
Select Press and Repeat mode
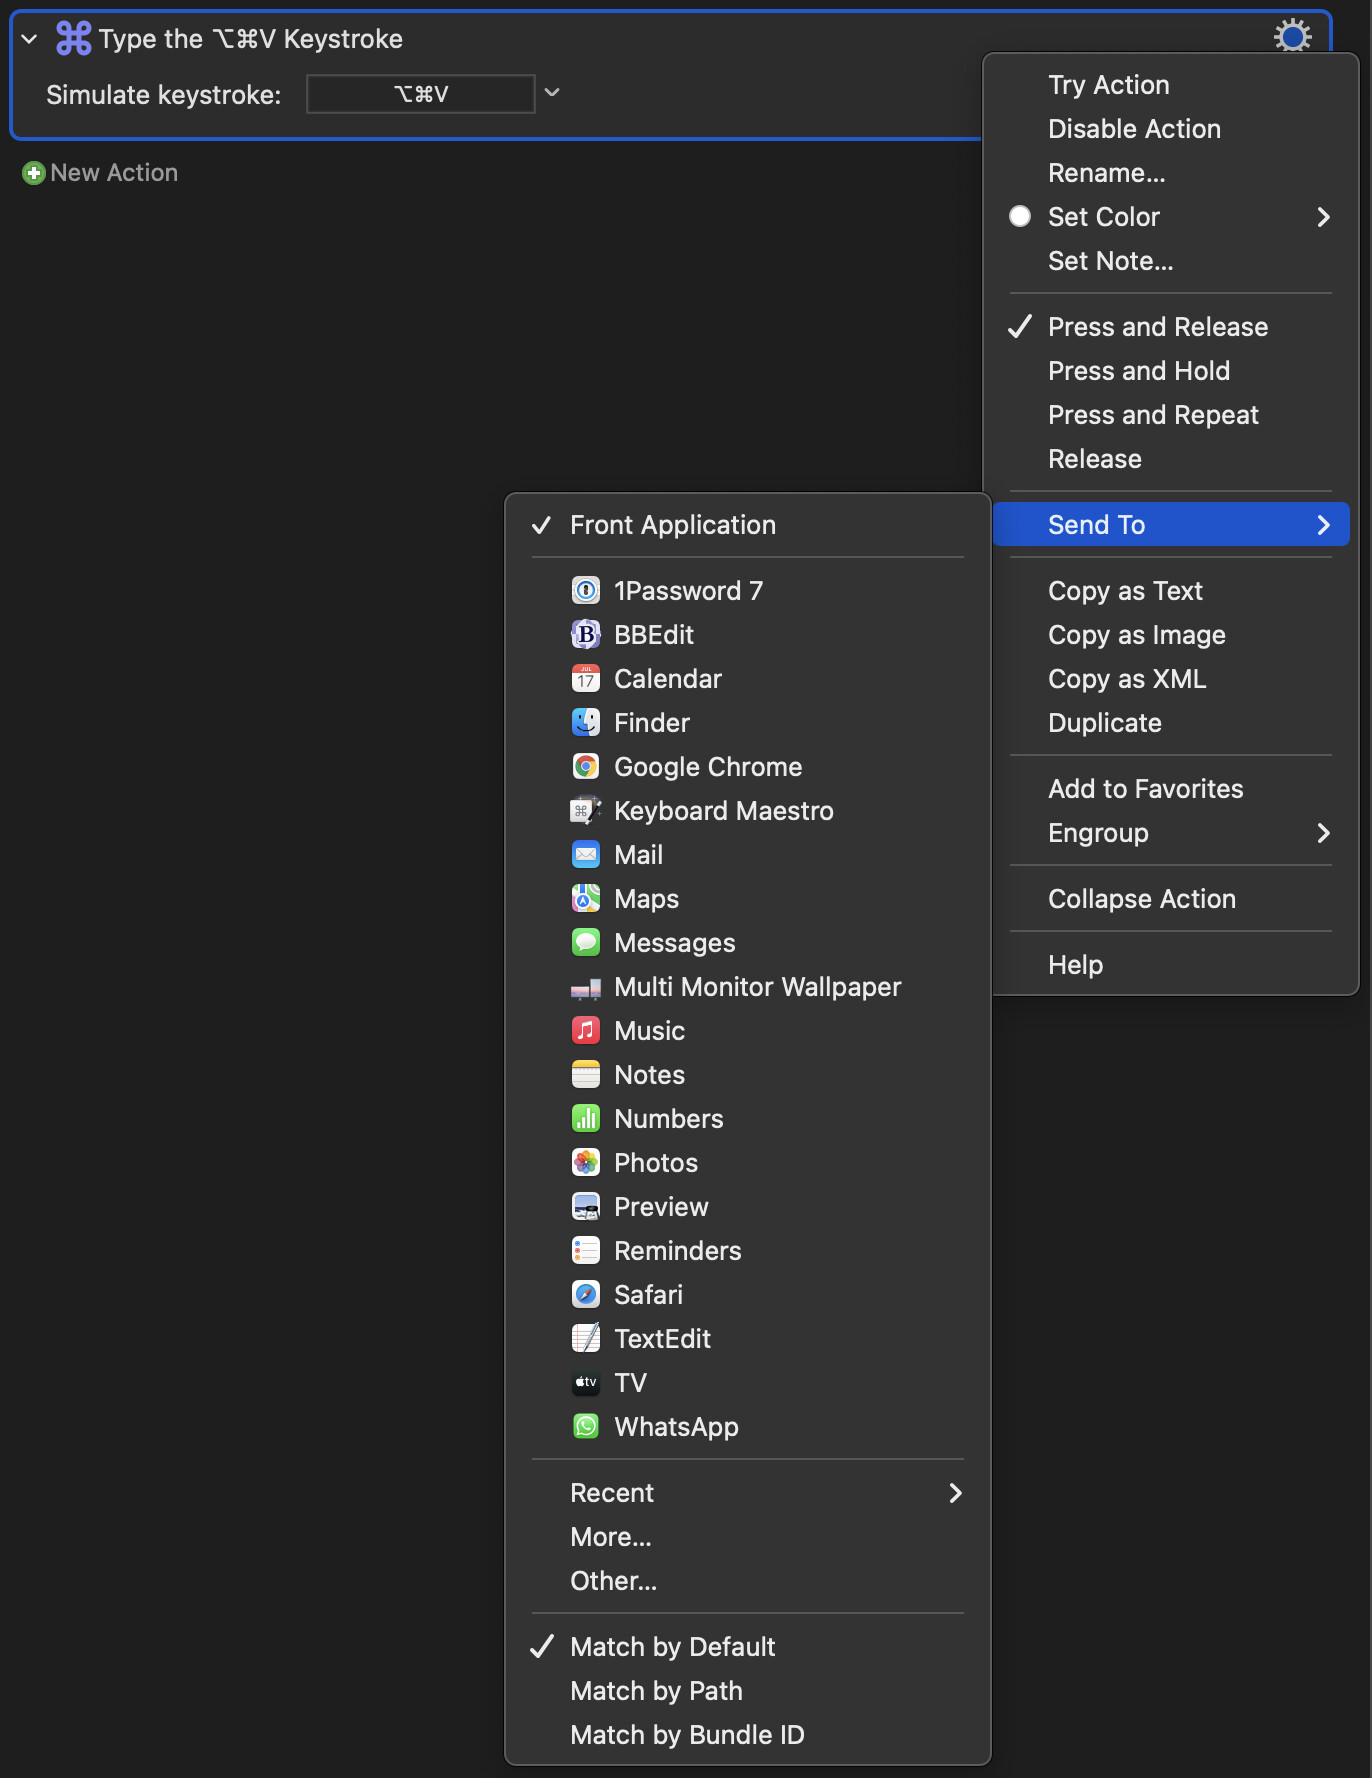pos(1171,415)
